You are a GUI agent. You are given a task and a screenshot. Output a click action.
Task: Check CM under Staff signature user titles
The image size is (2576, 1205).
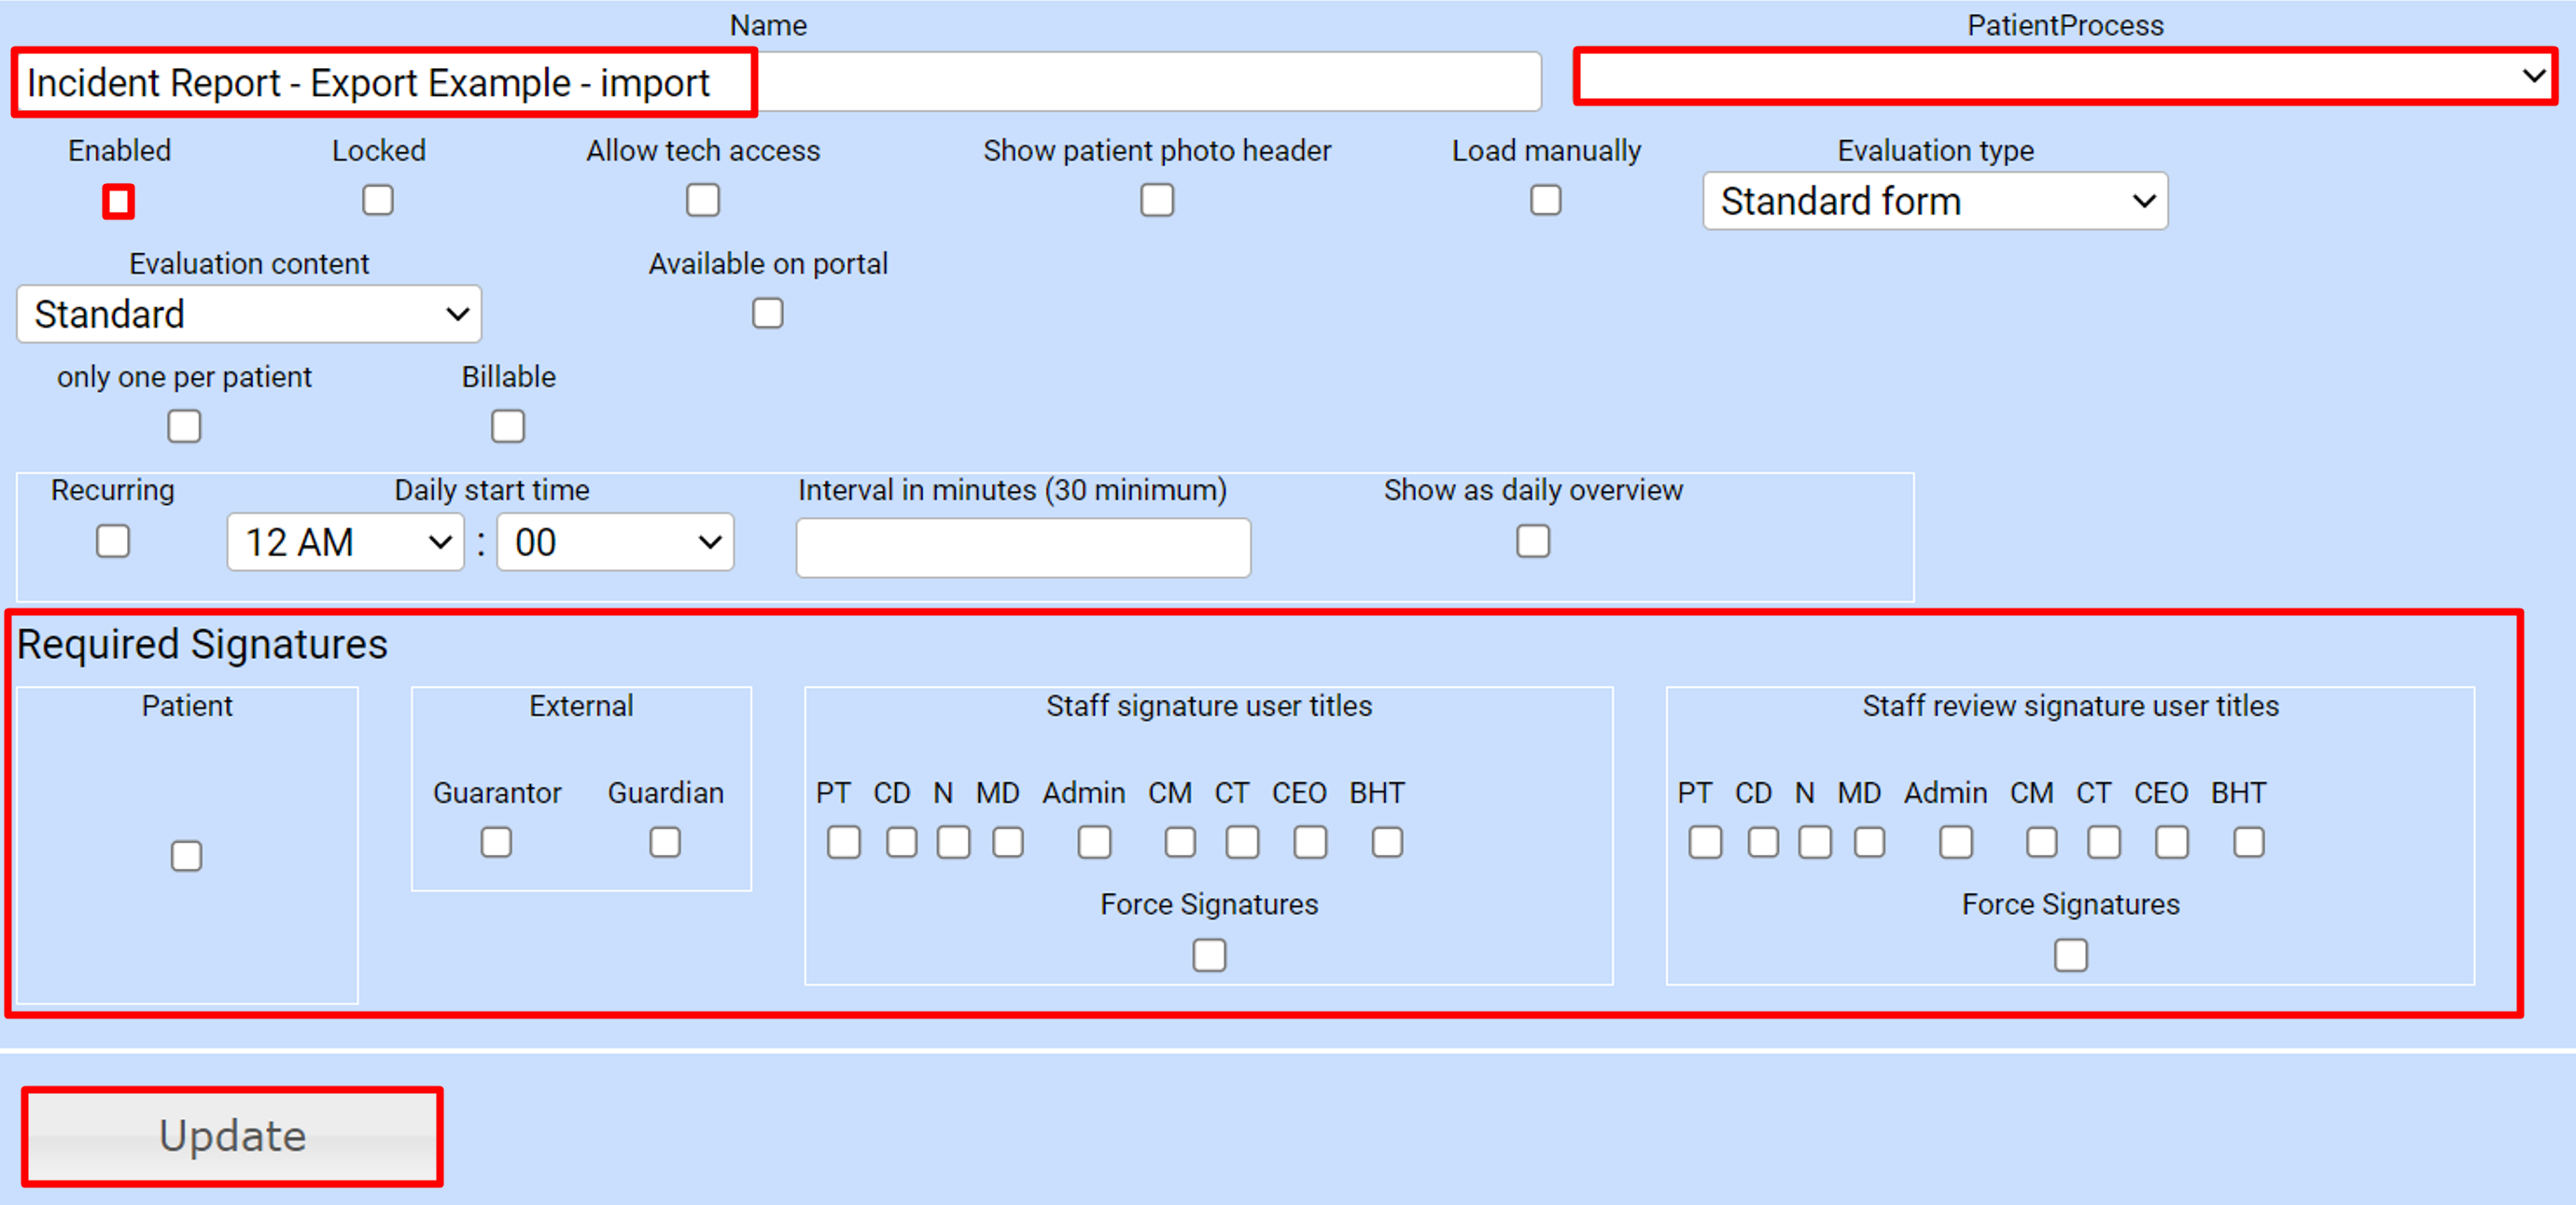(1180, 842)
